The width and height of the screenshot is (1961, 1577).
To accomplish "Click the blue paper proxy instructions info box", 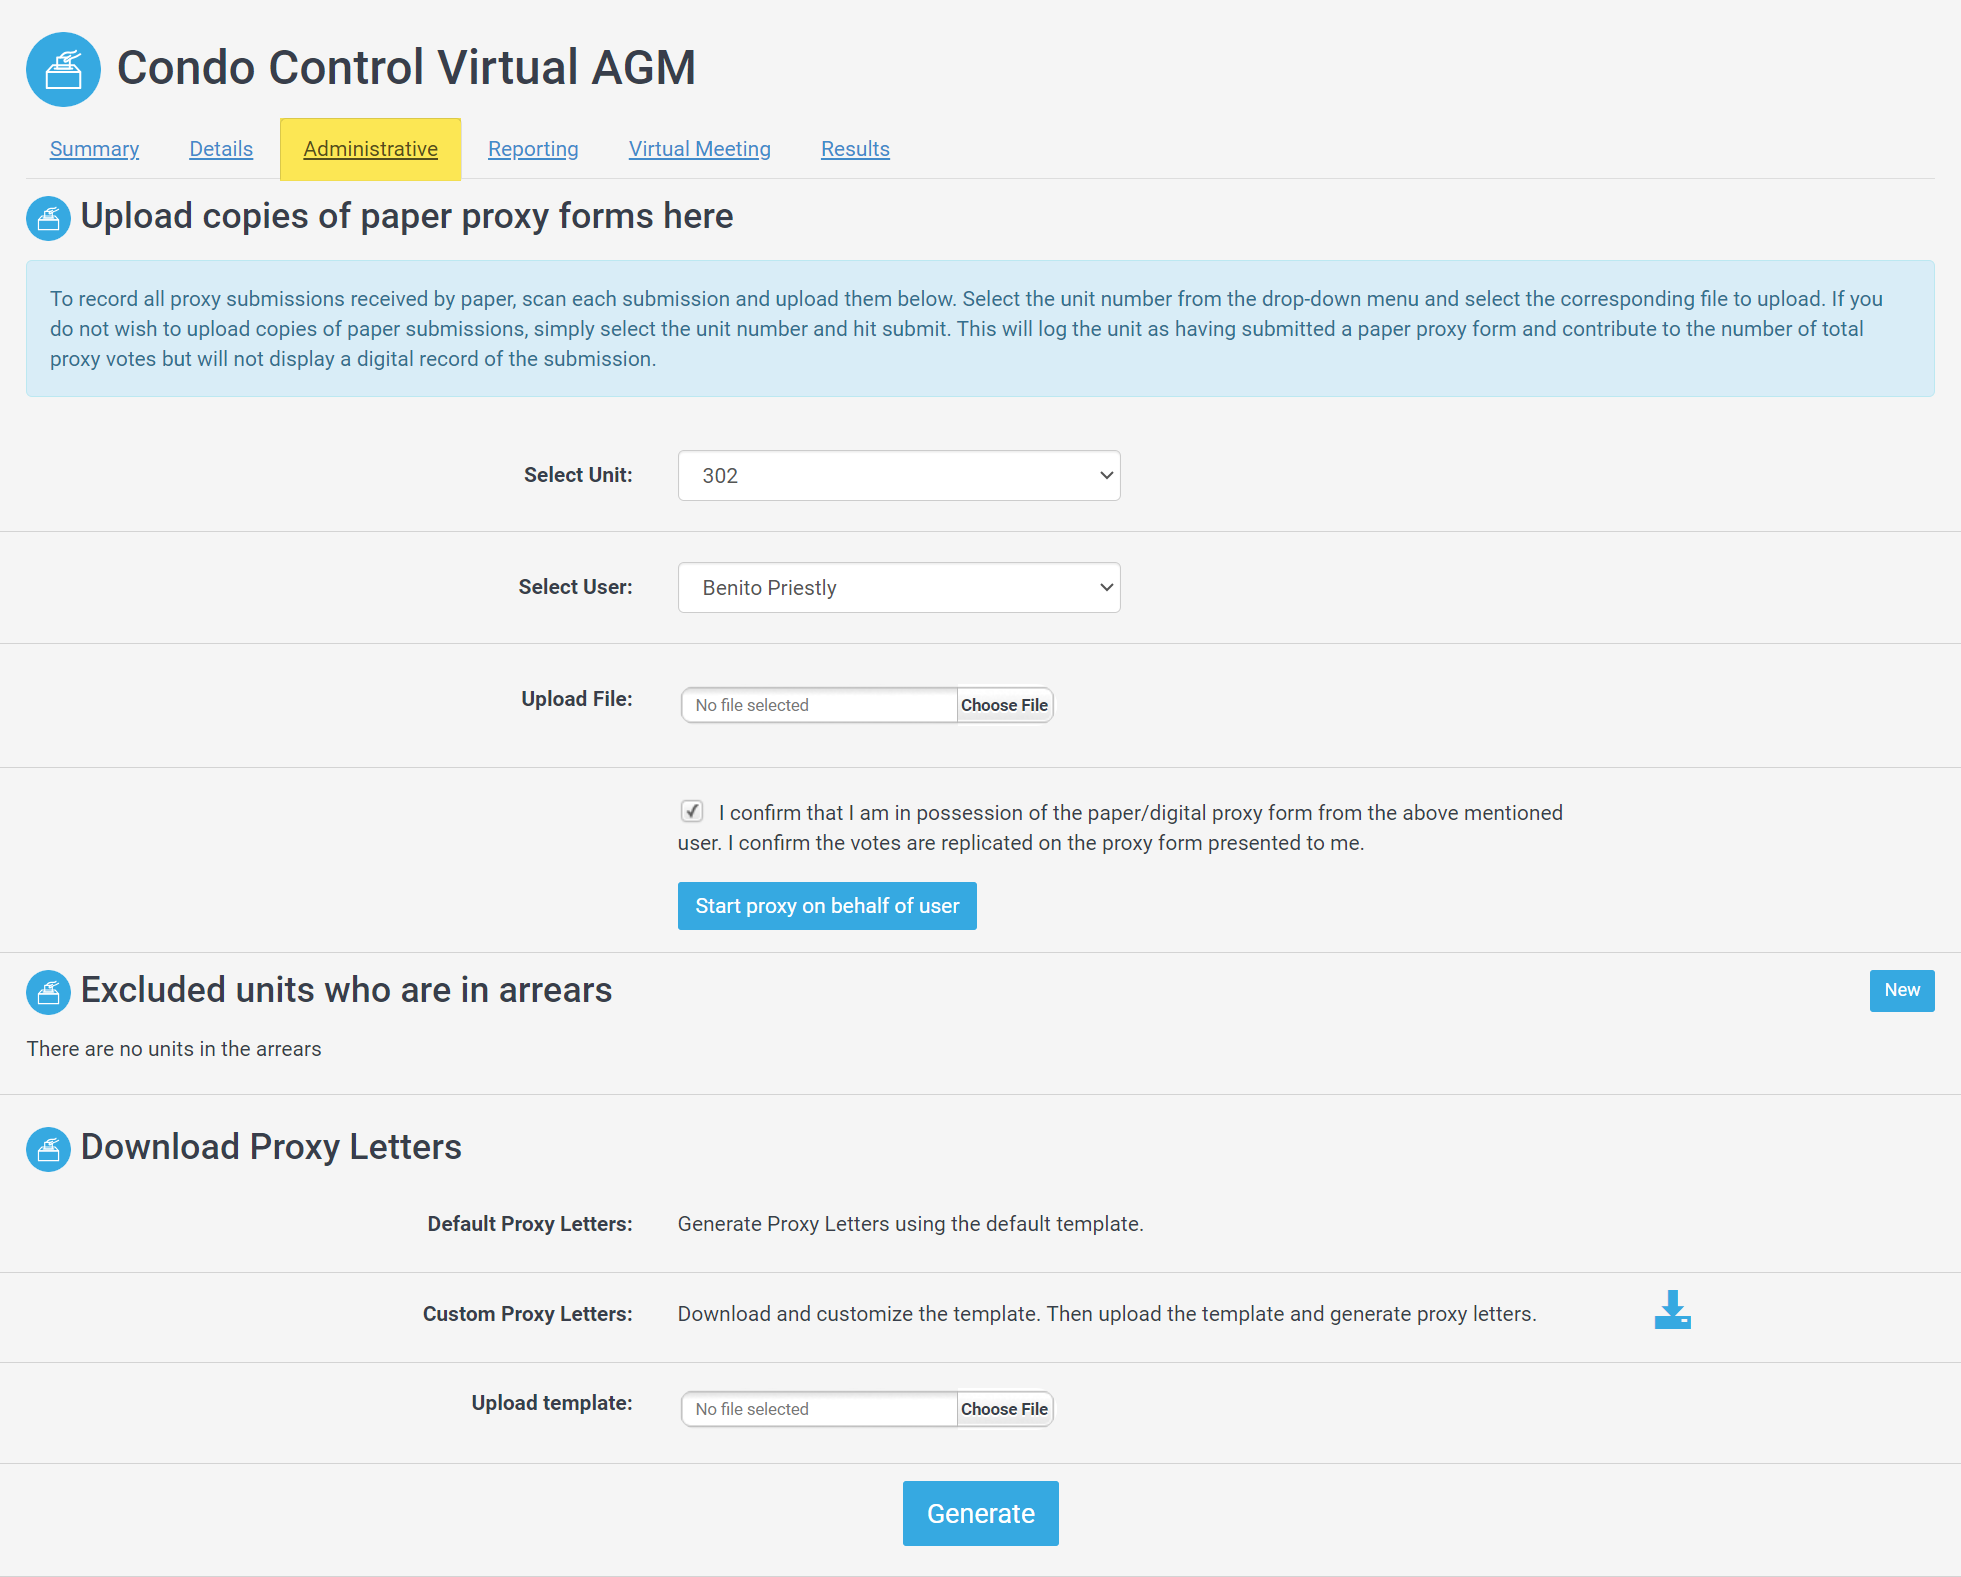I will click(x=980, y=329).
